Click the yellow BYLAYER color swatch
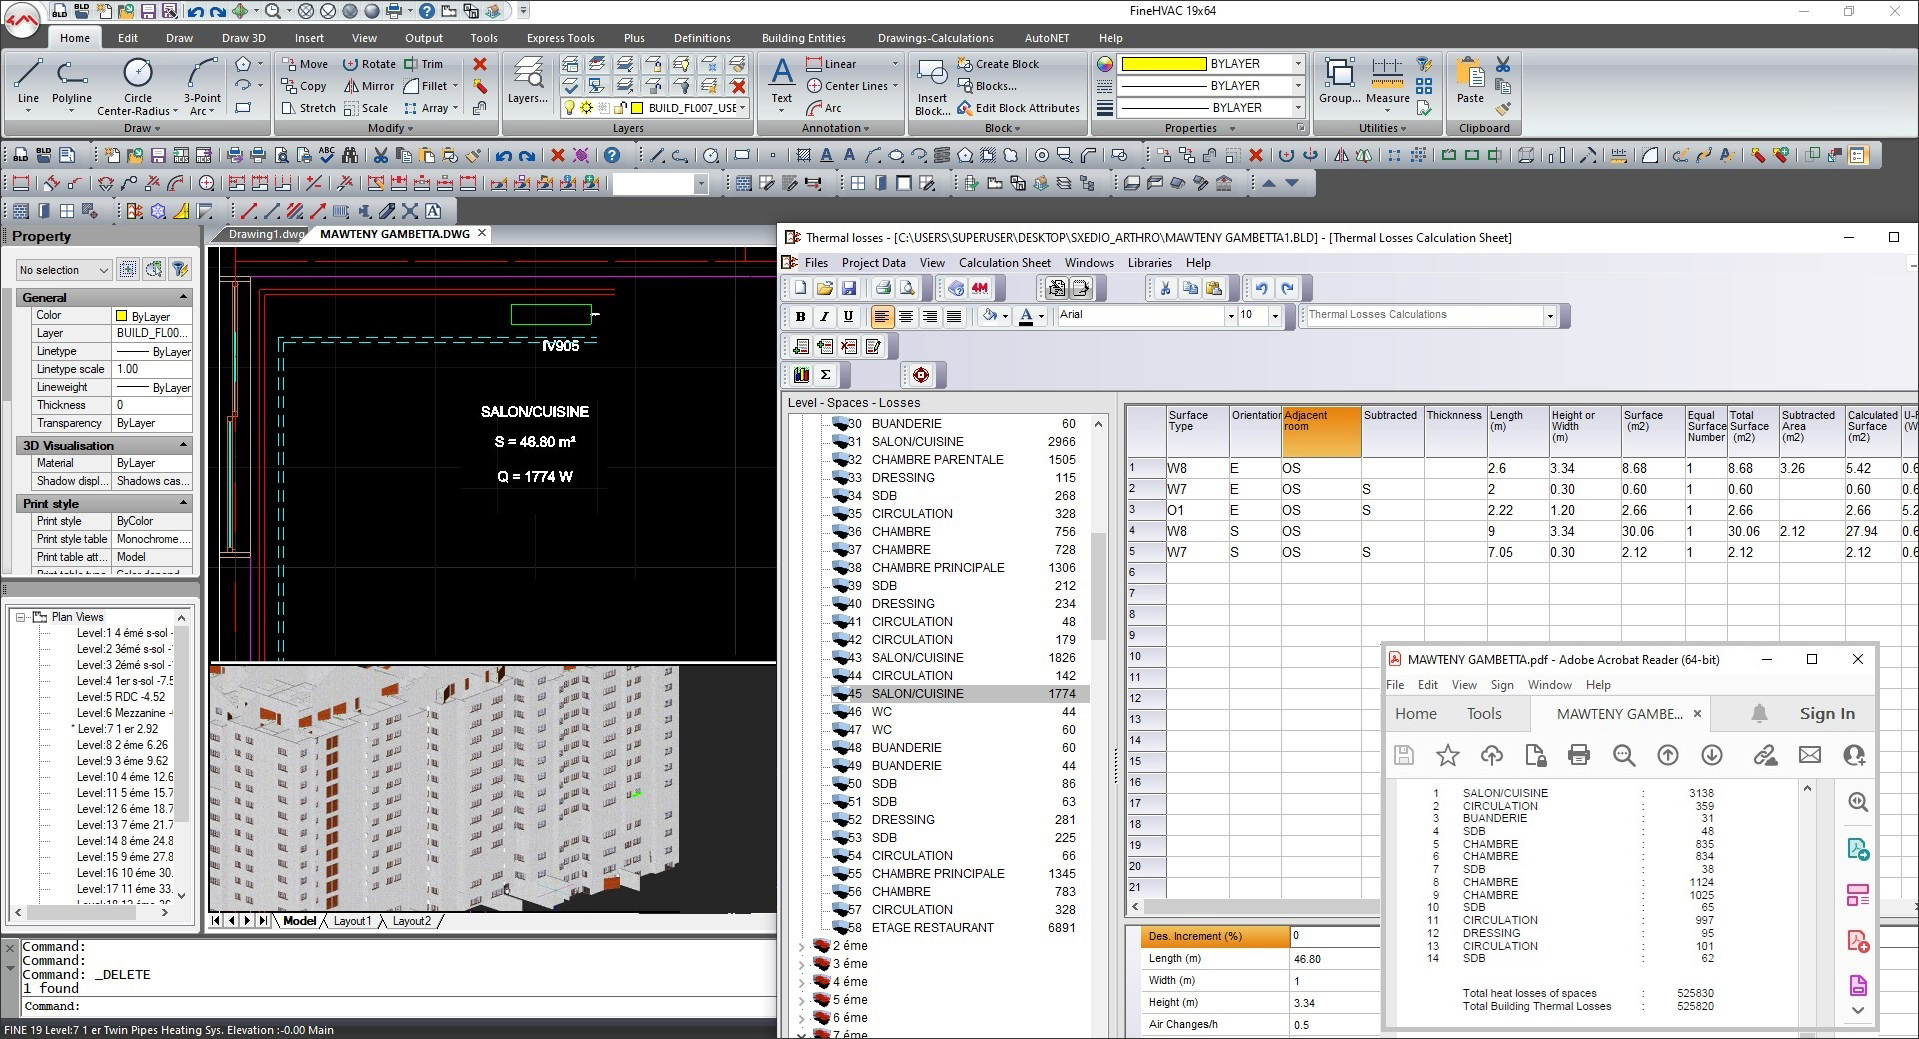The width and height of the screenshot is (1919, 1039). pos(1163,64)
